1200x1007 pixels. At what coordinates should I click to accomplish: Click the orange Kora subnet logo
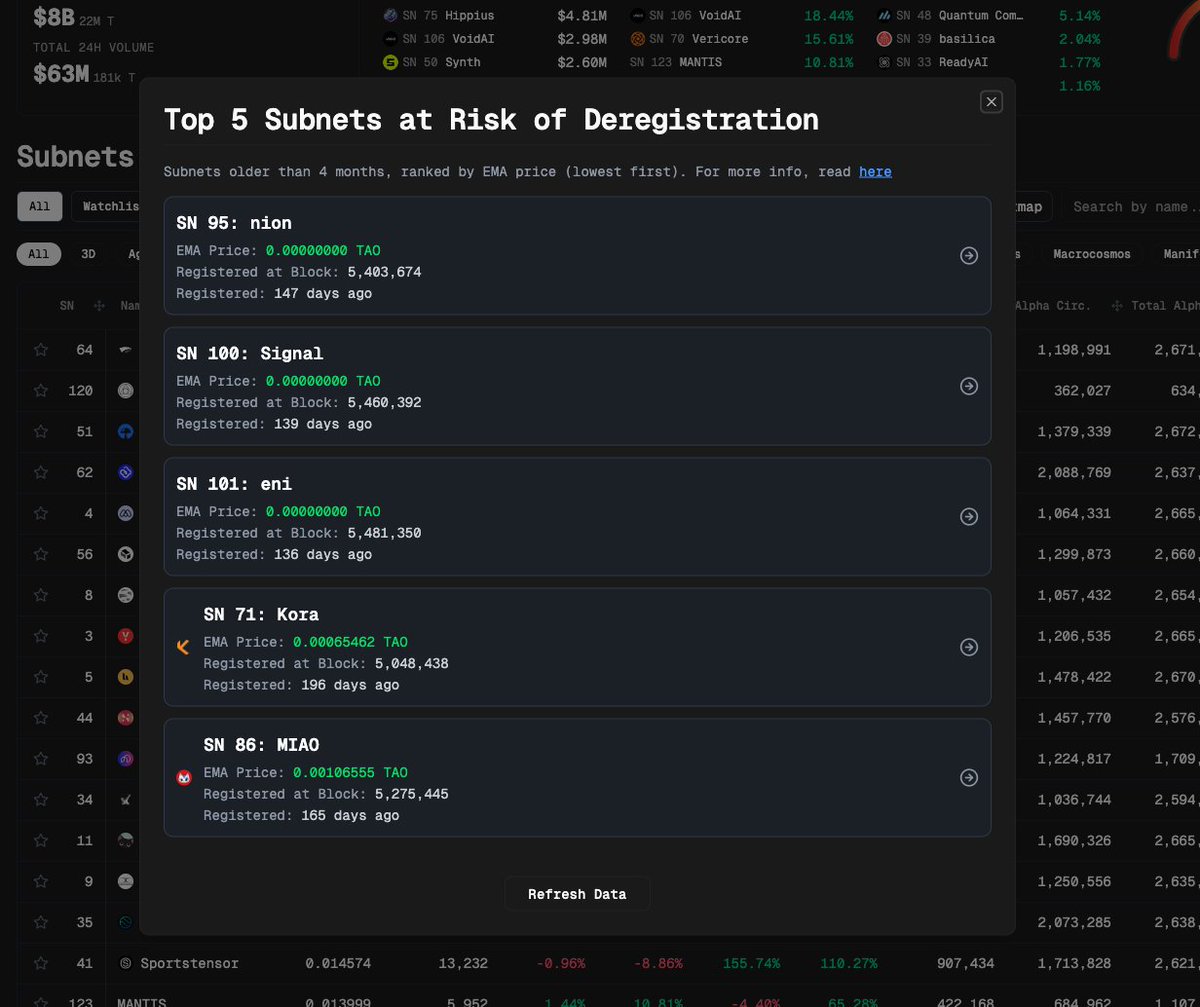pyautogui.click(x=183, y=647)
